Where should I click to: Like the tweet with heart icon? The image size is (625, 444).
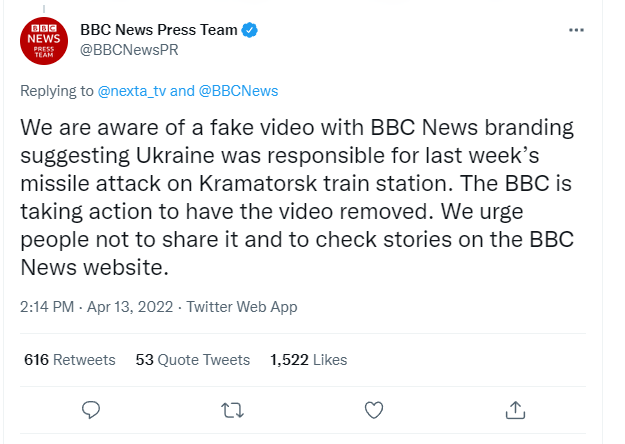point(373,409)
